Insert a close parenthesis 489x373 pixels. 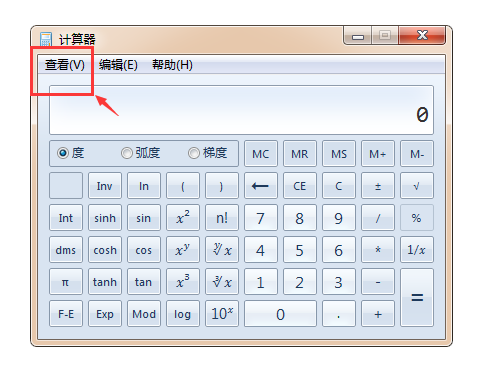222,186
